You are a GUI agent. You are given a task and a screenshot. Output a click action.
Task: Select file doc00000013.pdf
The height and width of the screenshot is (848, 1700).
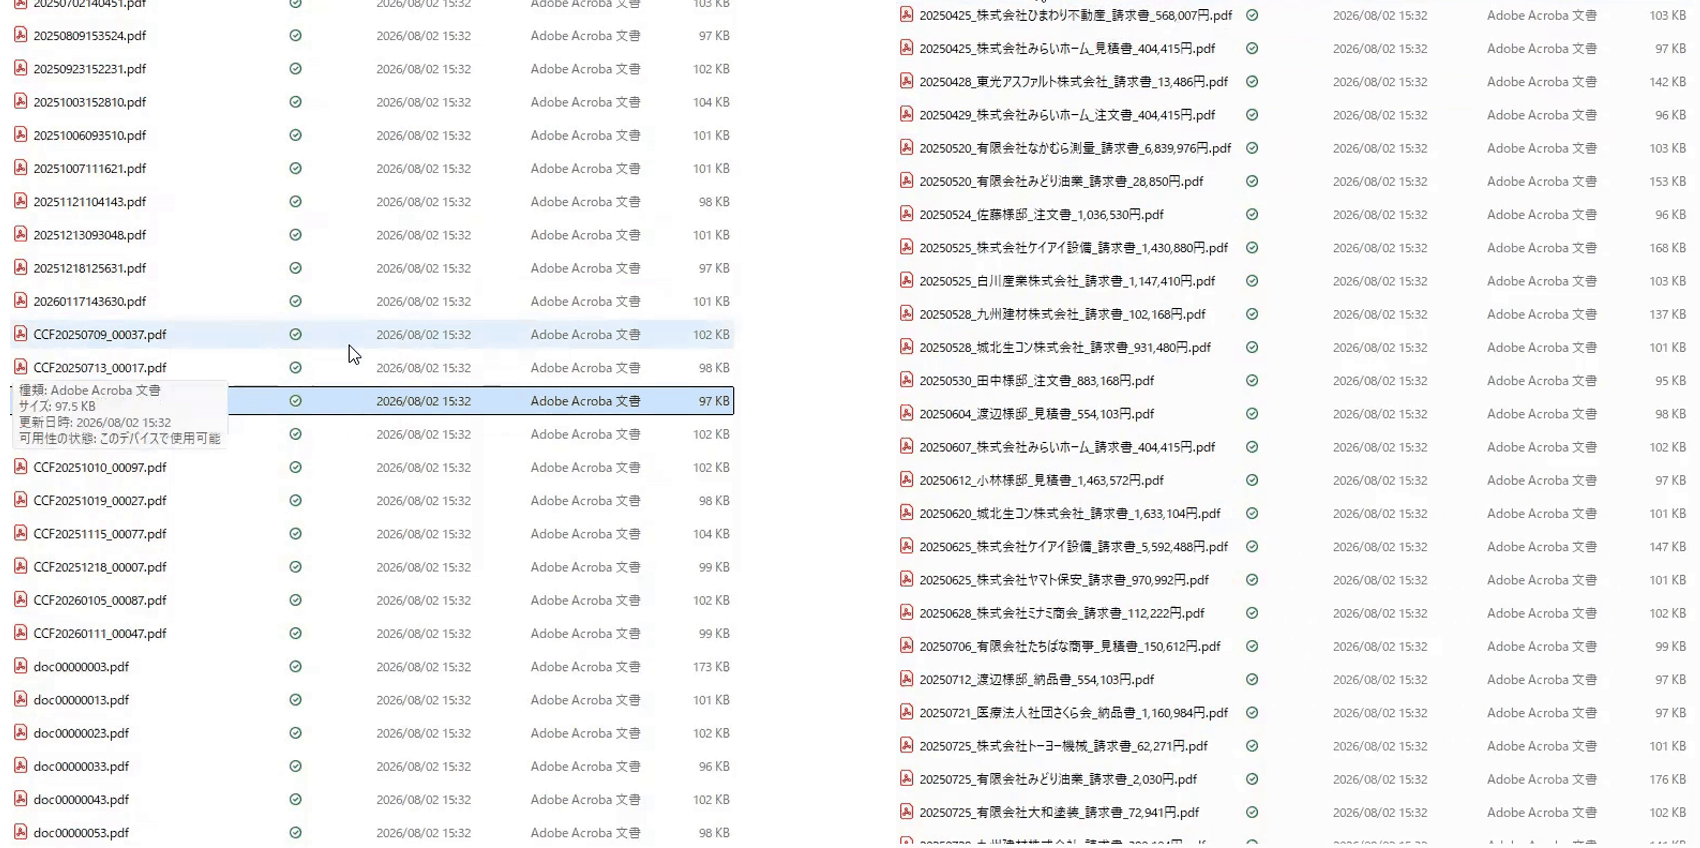click(81, 700)
